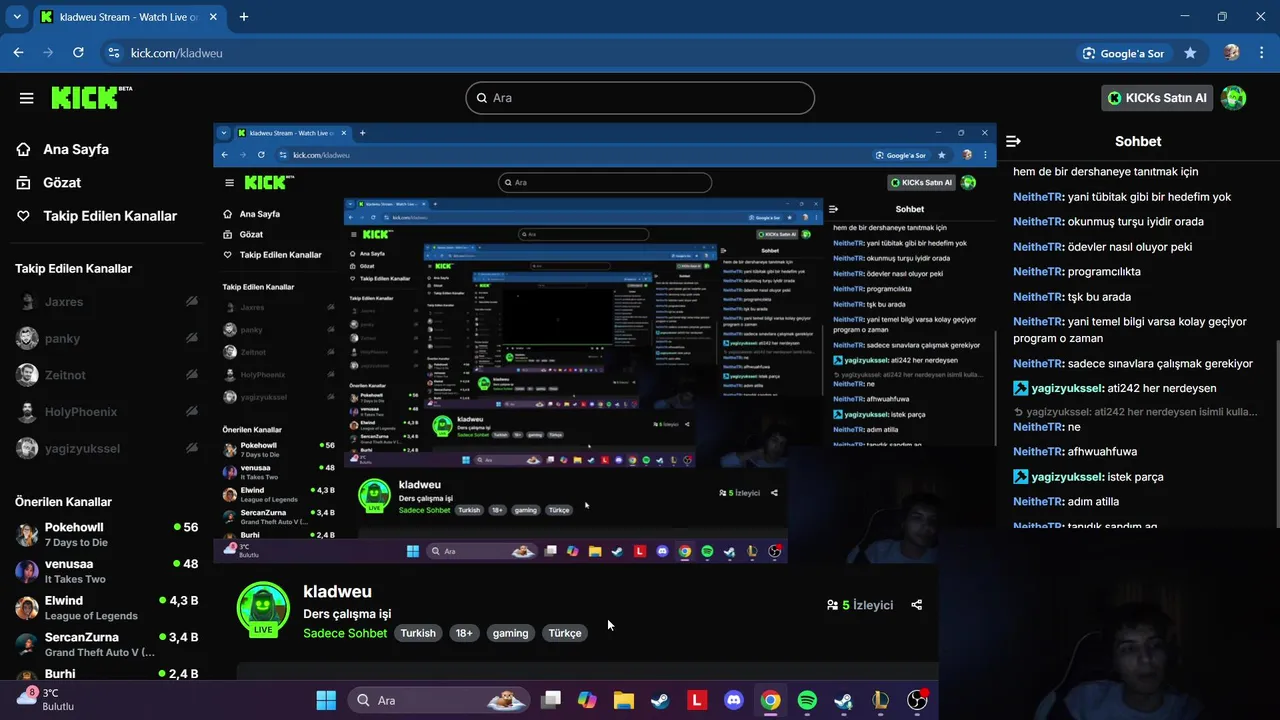Viewport: 1280px width, 720px height.
Task: Click yagizyukssel on 'istek parça' message
Action: (1068, 477)
